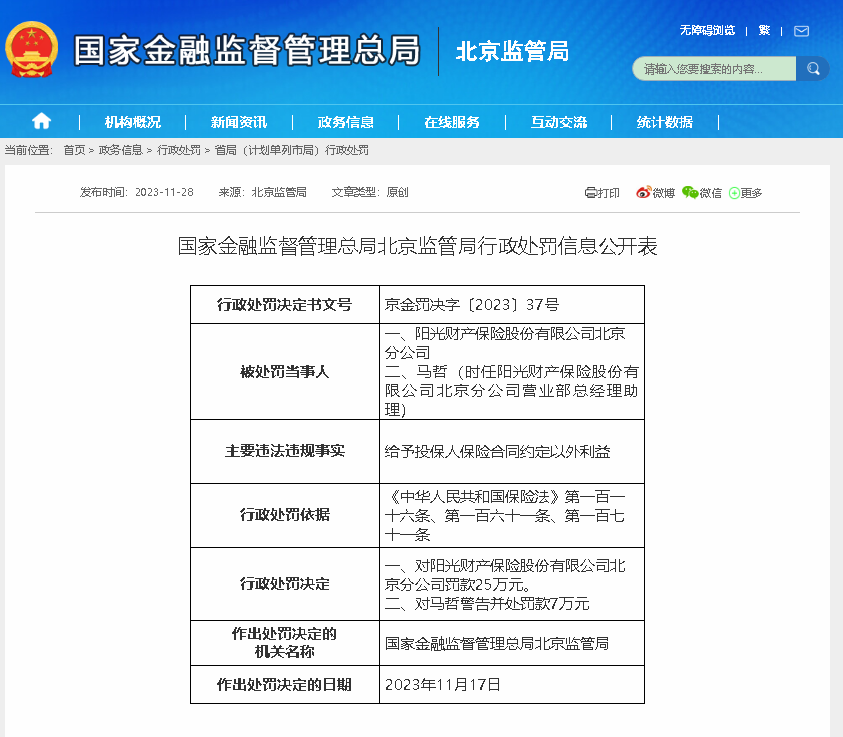Select the text 文章类型：原创
This screenshot has width=843, height=737.
click(370, 192)
